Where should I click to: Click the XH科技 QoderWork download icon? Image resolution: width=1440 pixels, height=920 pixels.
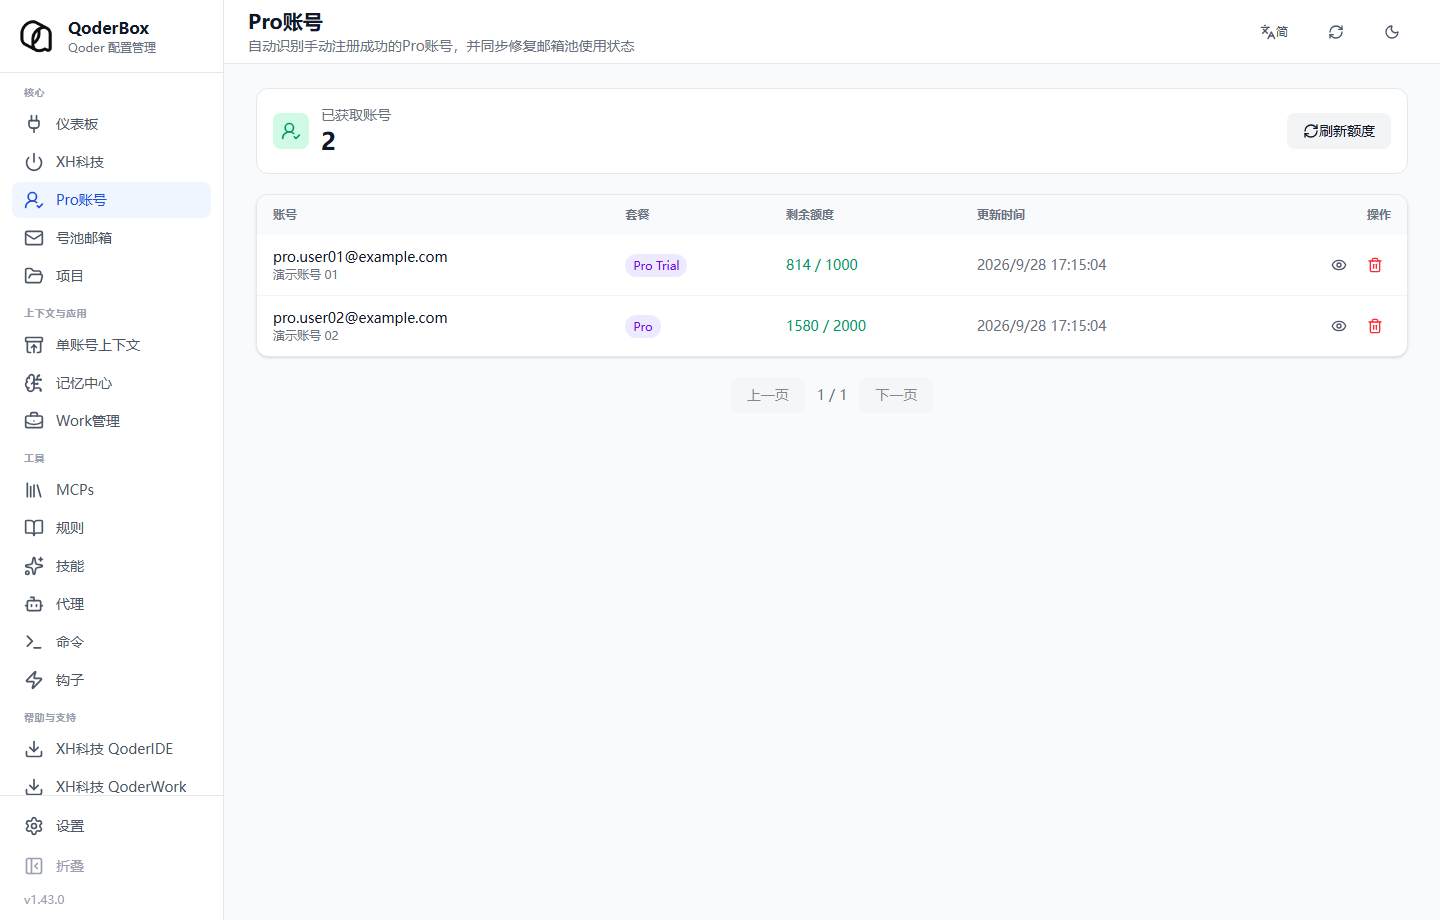[x=34, y=787]
